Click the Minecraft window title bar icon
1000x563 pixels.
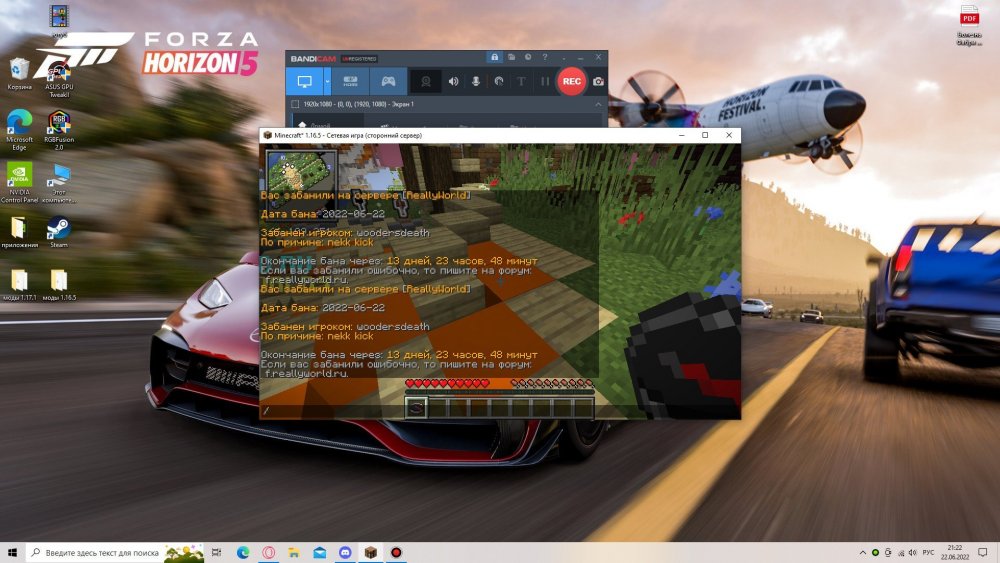[x=268, y=135]
